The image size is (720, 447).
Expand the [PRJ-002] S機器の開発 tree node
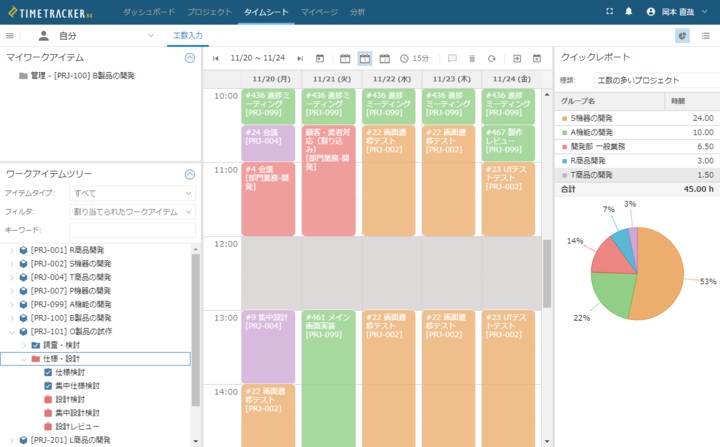point(12,263)
